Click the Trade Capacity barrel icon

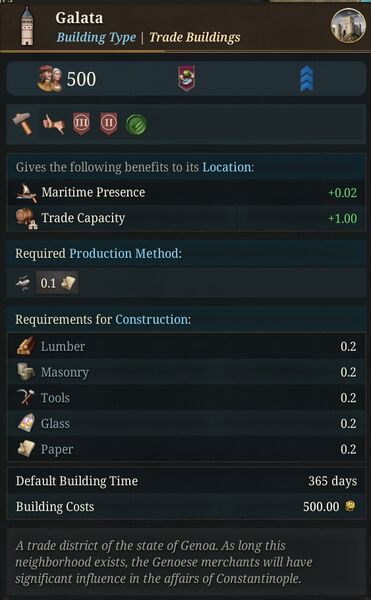(x=26, y=218)
